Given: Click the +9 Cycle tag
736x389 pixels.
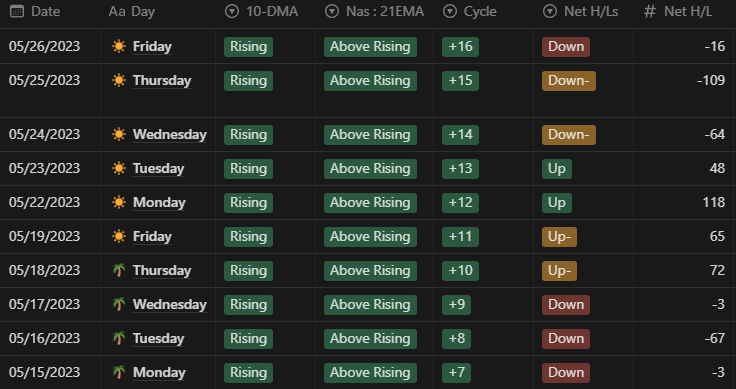Looking at the screenshot, I should pyautogui.click(x=456, y=305).
